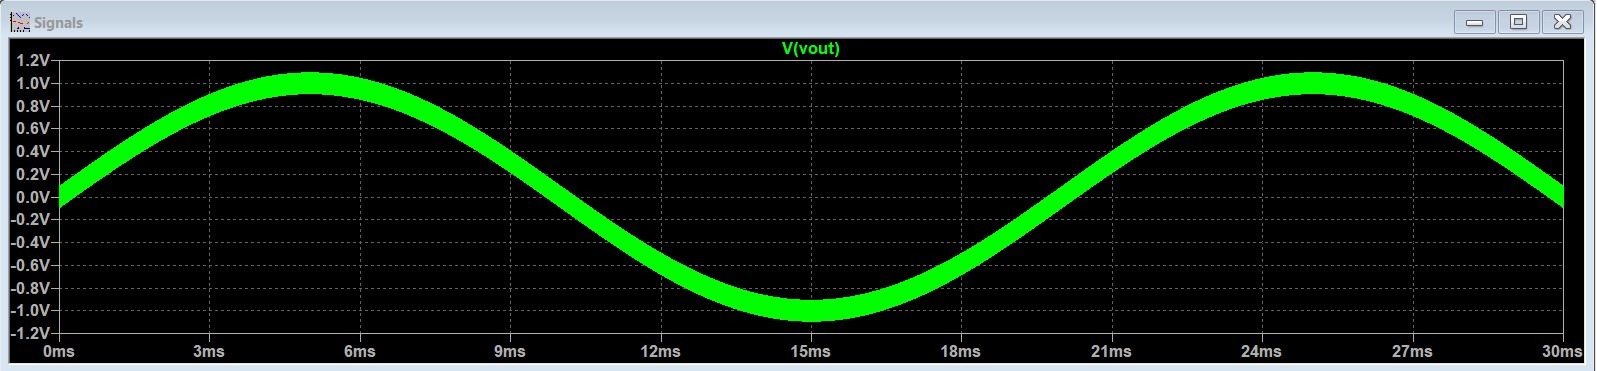Click the 18ms time axis label
Viewport: 1597px width, 371px height.
click(x=961, y=351)
